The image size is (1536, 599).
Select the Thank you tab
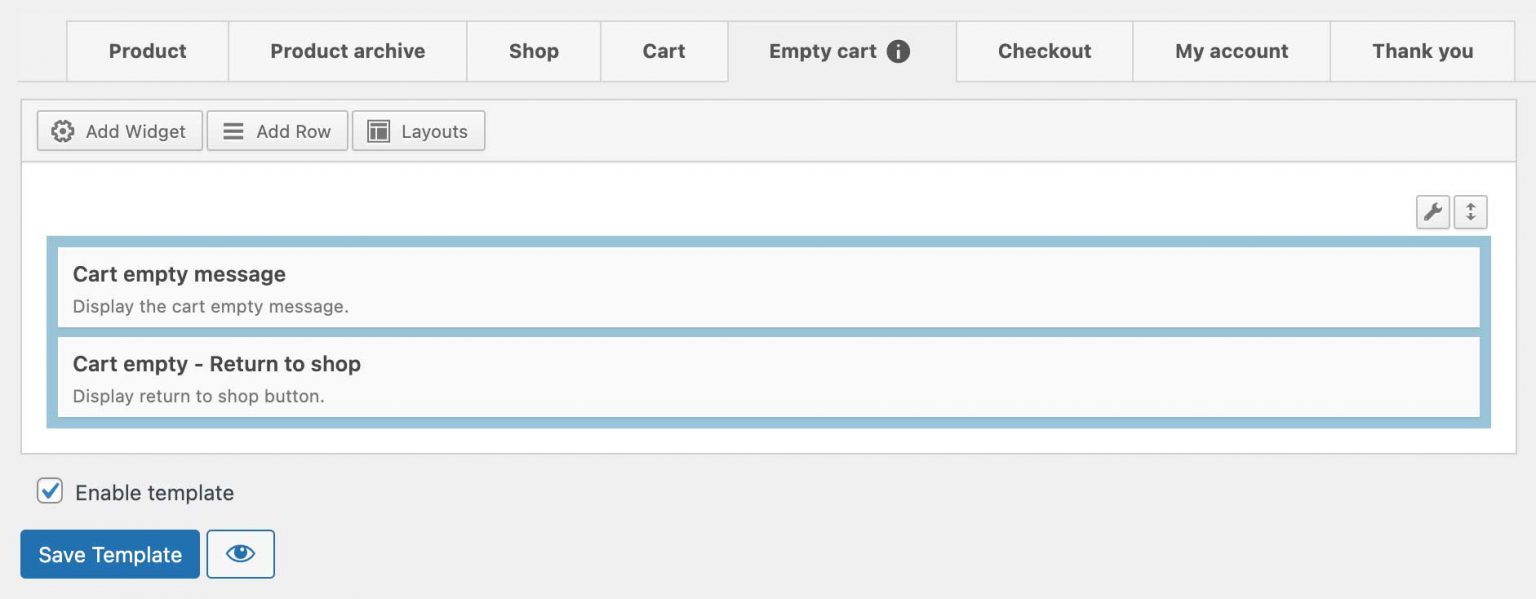[x=1421, y=51]
